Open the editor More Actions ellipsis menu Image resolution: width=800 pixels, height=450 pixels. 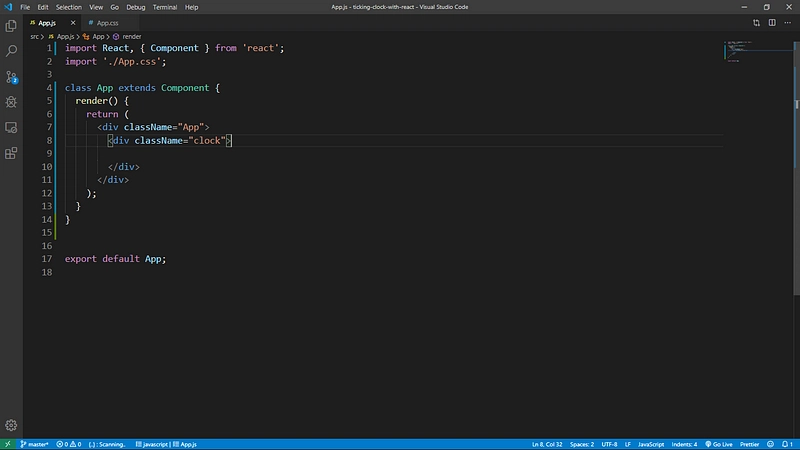pos(787,22)
